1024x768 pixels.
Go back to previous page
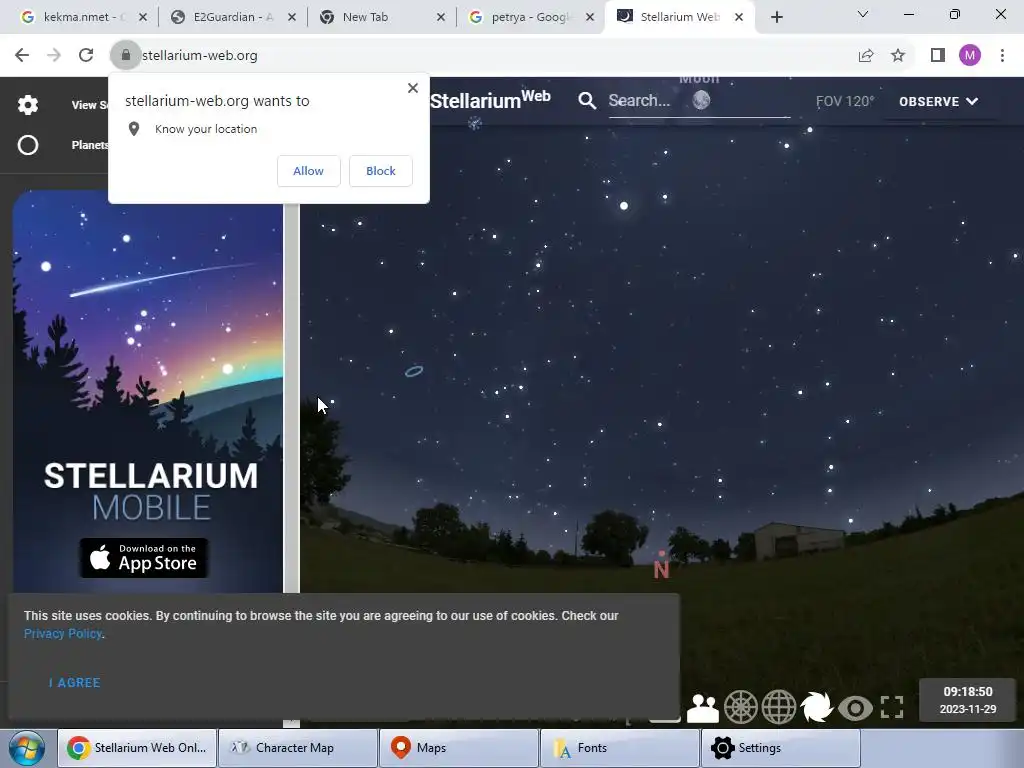point(22,56)
